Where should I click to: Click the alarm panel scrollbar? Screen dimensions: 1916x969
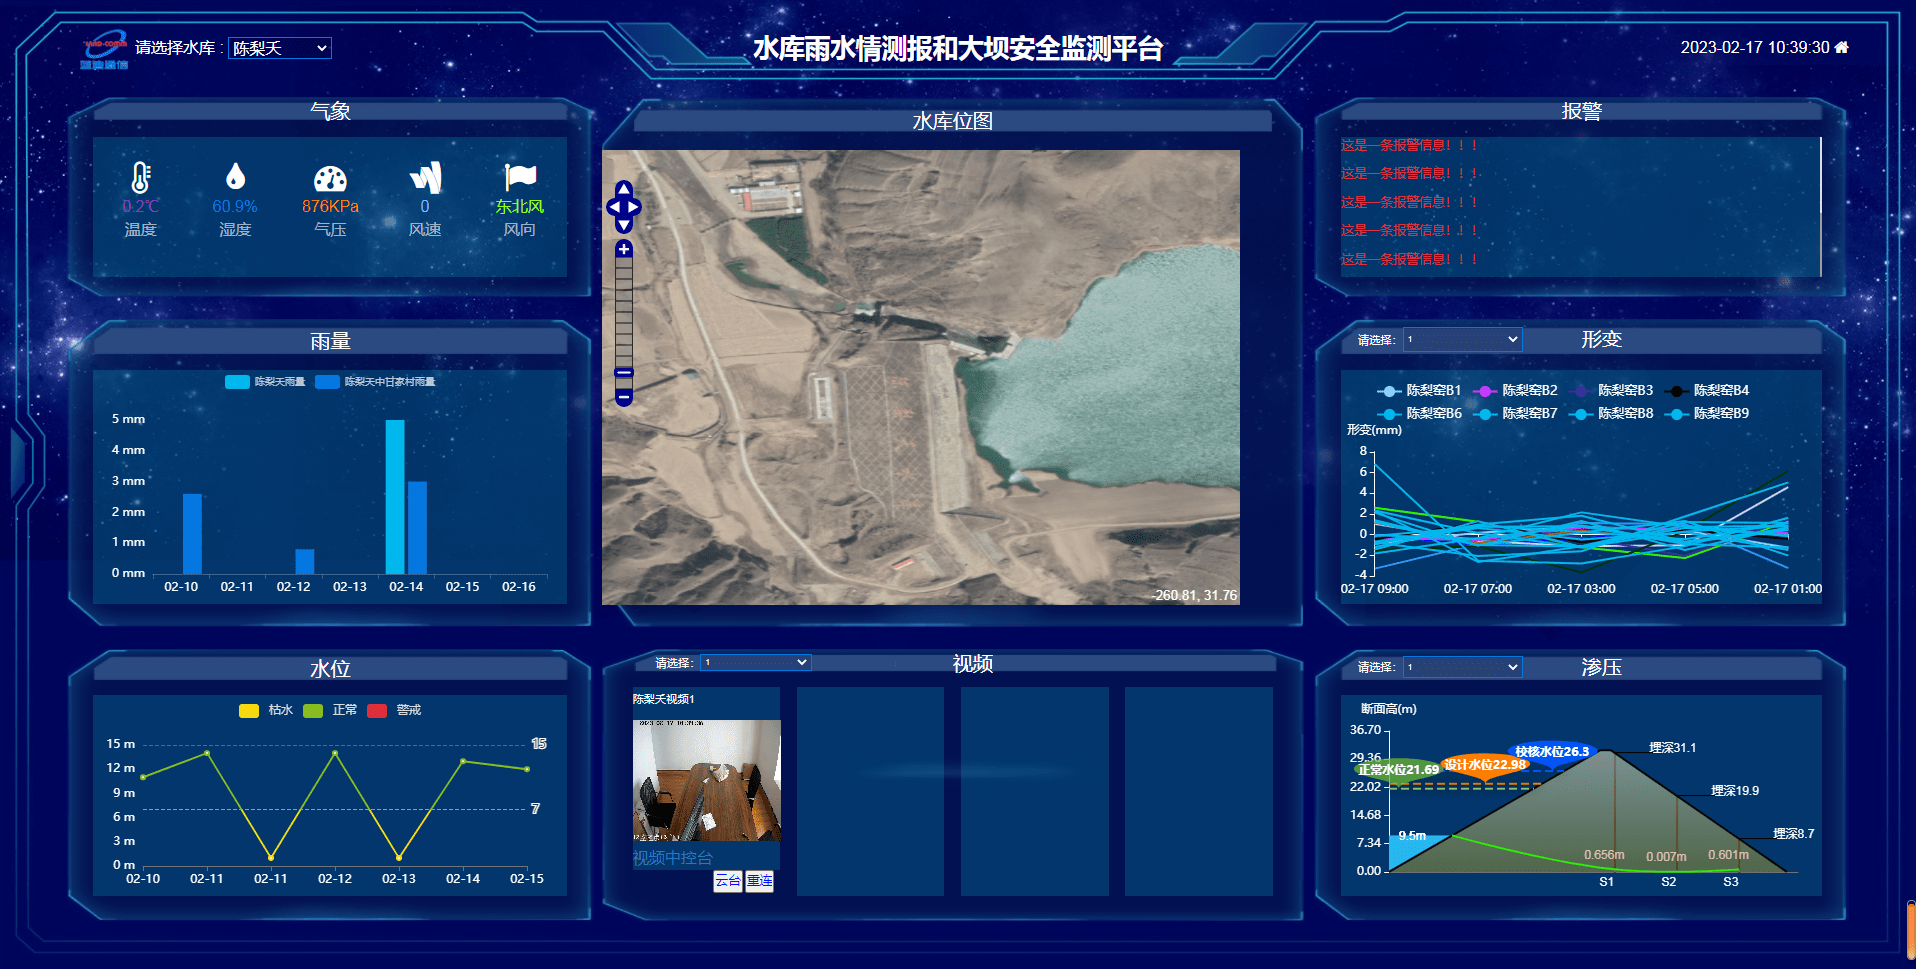tap(1821, 207)
